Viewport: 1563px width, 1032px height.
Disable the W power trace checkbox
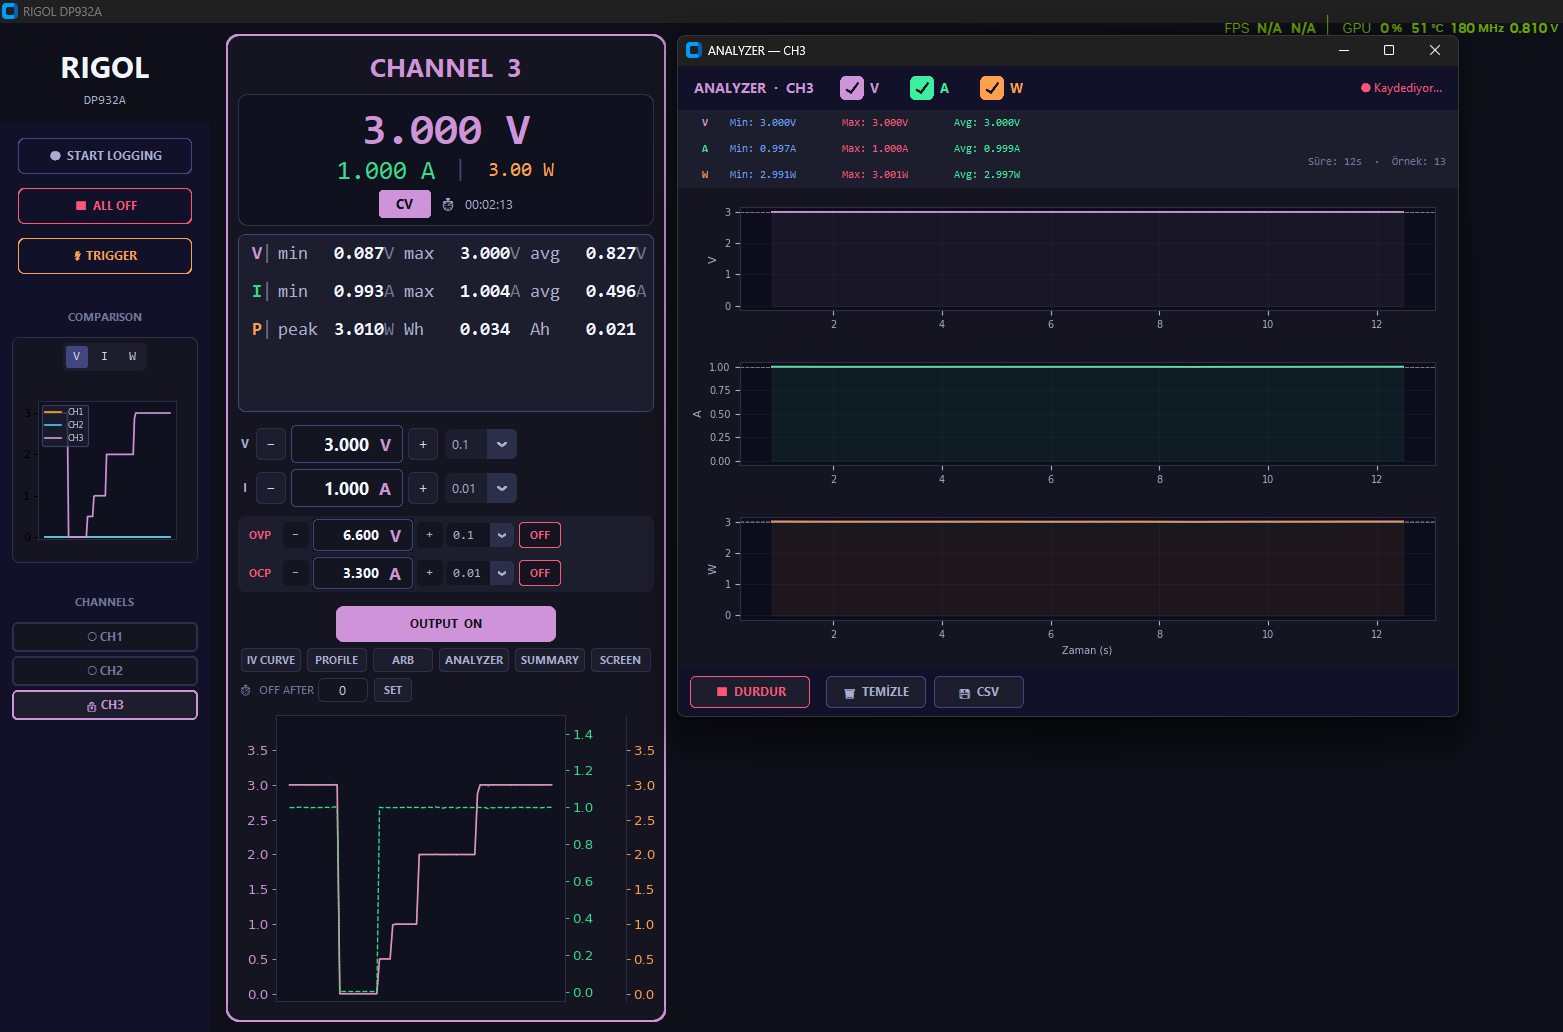click(991, 88)
